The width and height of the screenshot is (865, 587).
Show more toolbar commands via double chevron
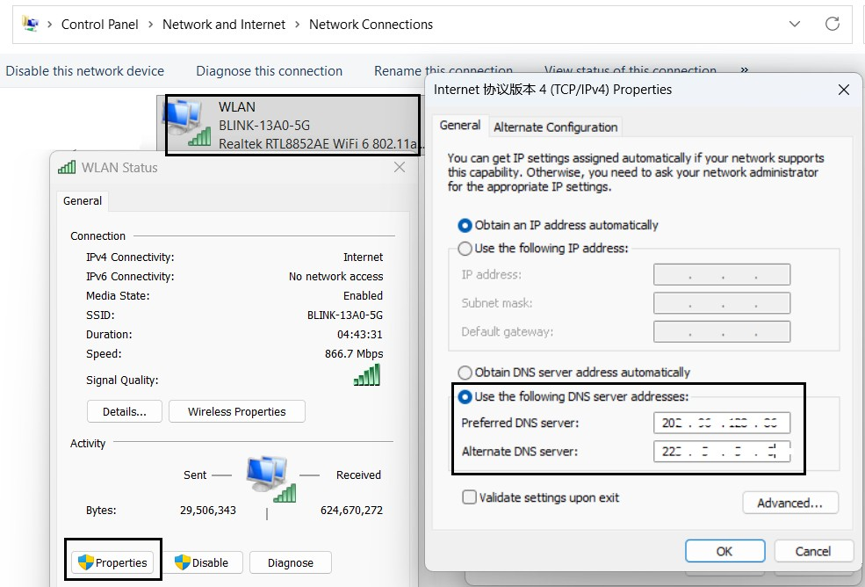[x=744, y=70]
